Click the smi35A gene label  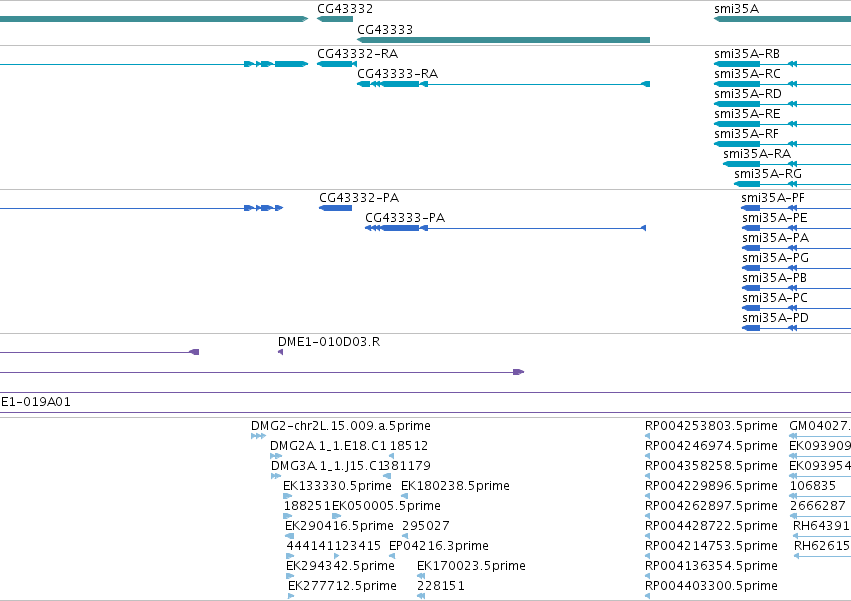pyautogui.click(x=736, y=9)
